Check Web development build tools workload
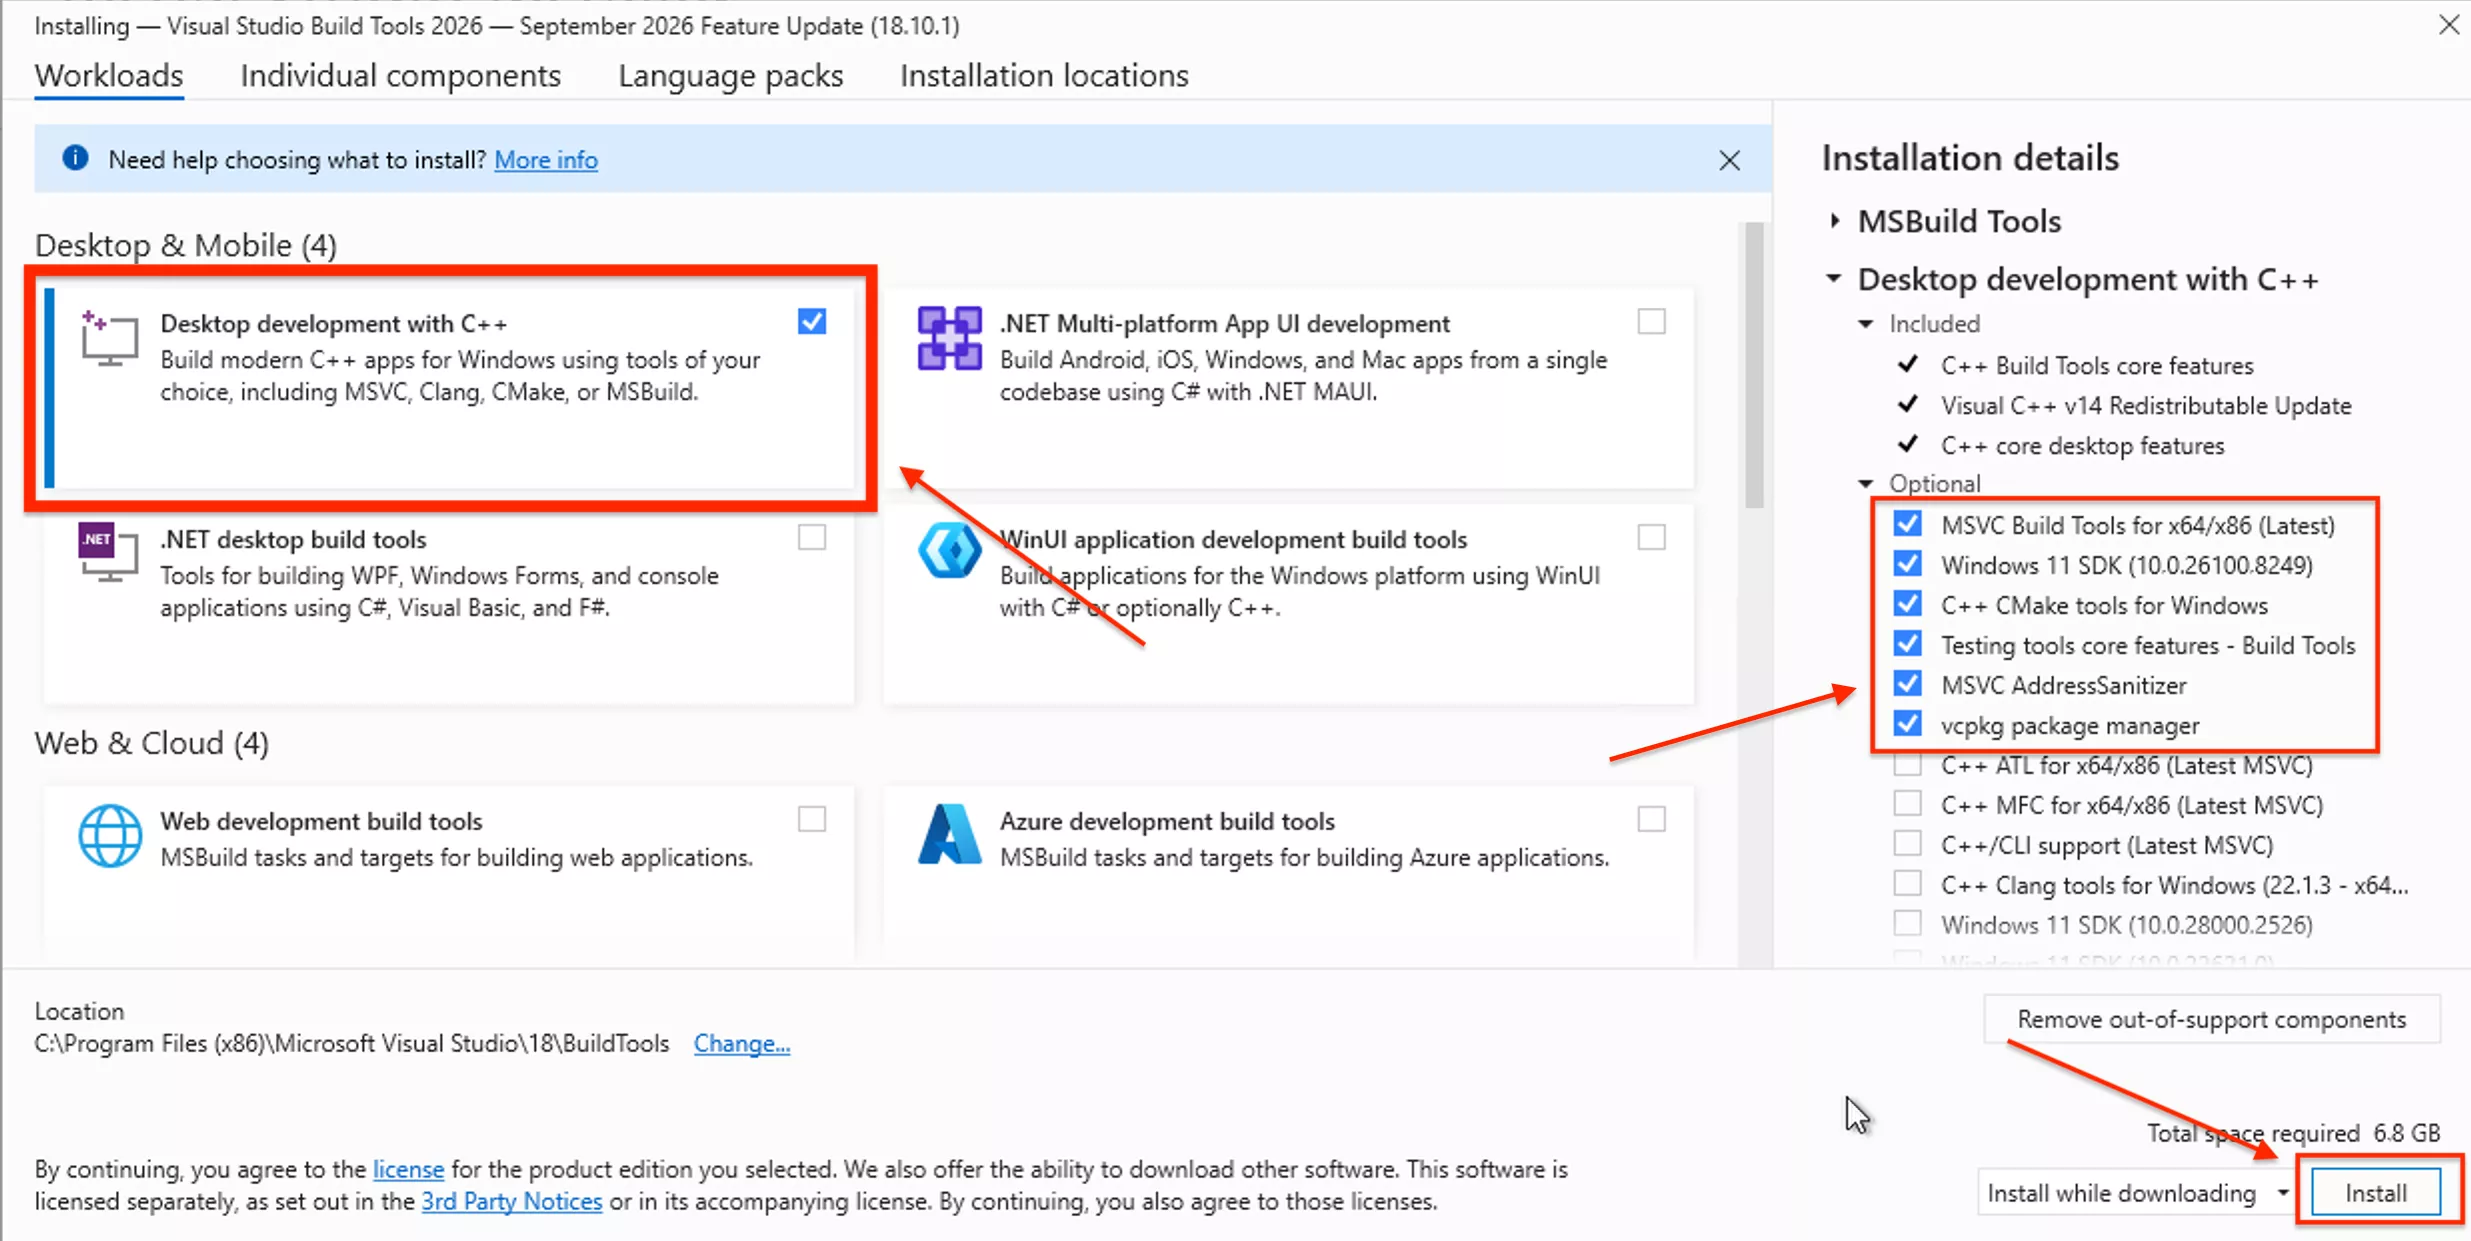The height and width of the screenshot is (1241, 2471). point(812,819)
